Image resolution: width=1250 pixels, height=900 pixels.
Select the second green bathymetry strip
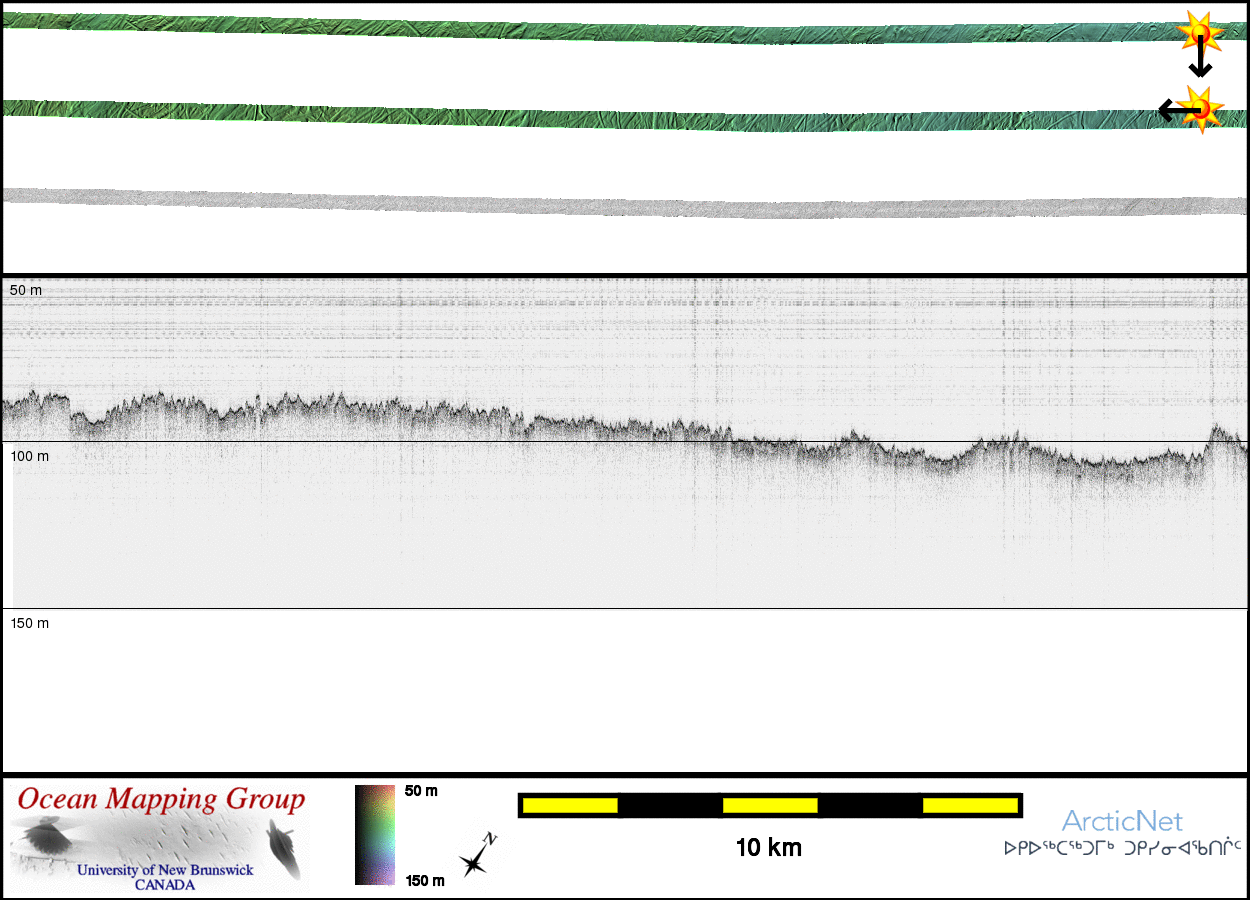pyautogui.click(x=600, y=116)
